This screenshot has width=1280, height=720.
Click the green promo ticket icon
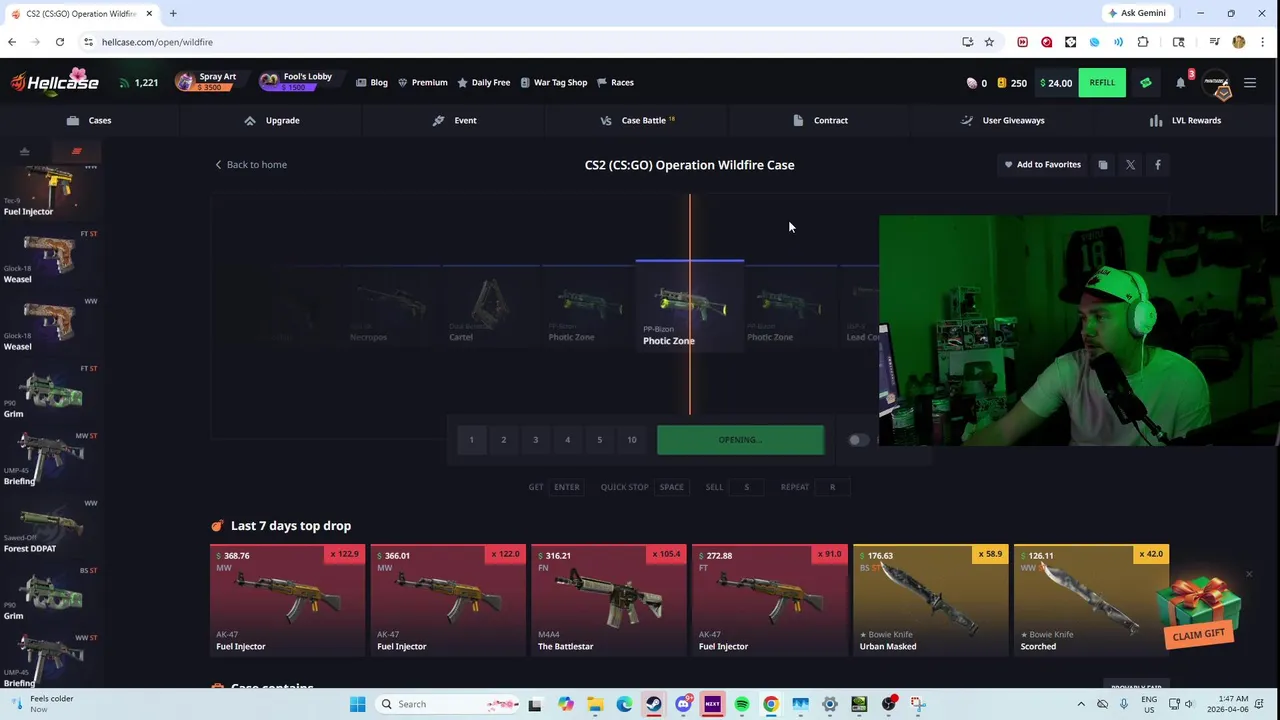[1146, 83]
